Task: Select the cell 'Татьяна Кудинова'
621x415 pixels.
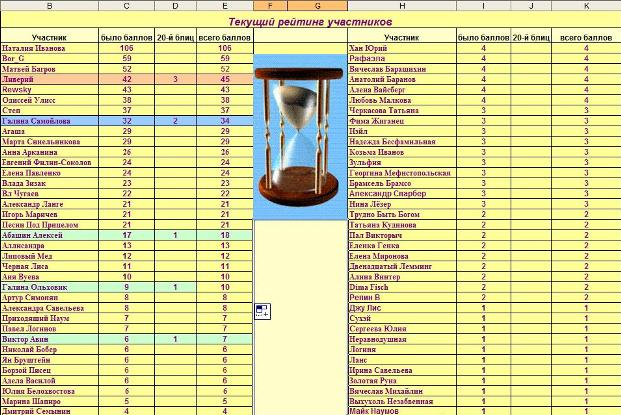Action: click(x=402, y=225)
